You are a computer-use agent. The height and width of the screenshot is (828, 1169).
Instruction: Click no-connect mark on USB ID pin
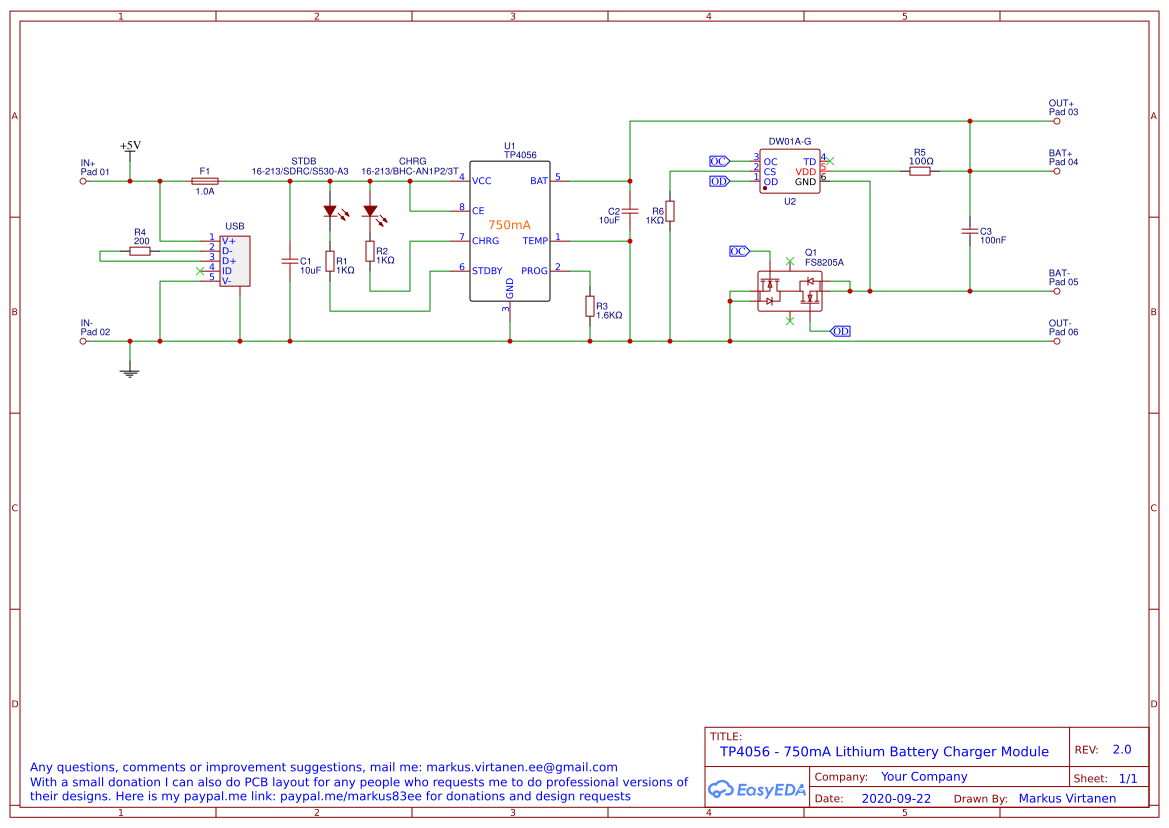(200, 271)
